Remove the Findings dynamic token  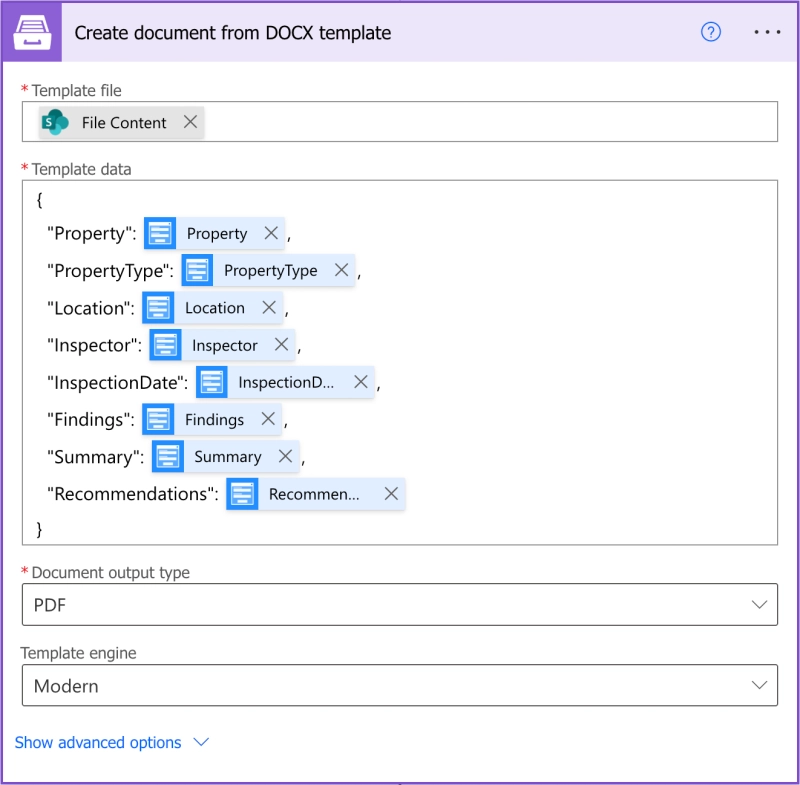(x=268, y=419)
